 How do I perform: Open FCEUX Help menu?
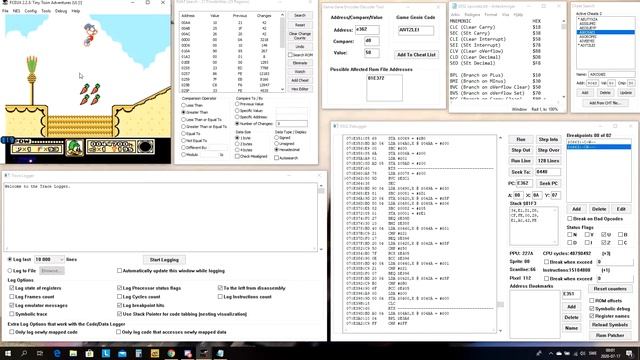[x=76, y=11]
